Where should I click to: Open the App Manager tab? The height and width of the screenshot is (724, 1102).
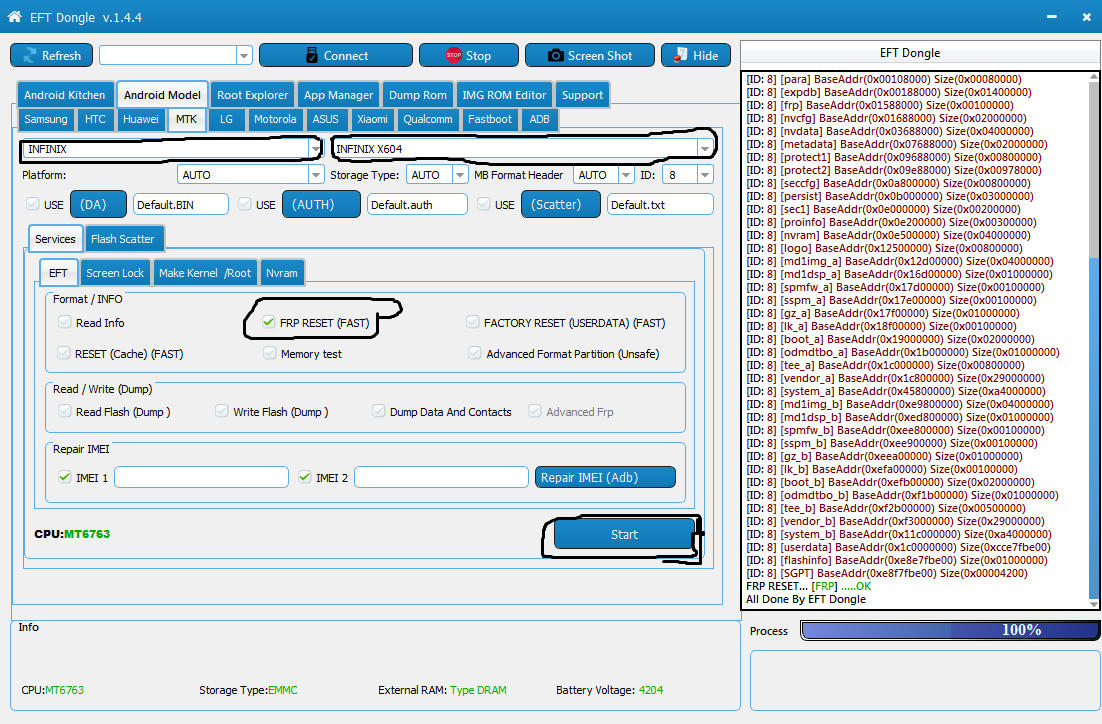tap(338, 95)
